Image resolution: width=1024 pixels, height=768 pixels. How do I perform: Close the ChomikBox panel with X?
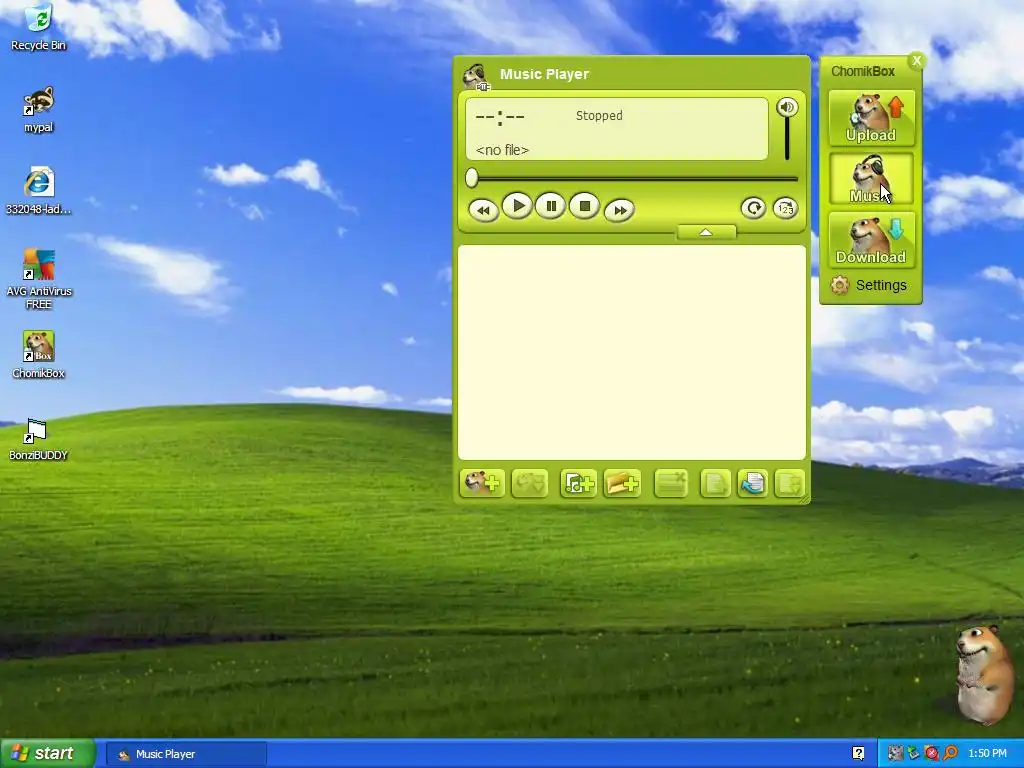(917, 61)
